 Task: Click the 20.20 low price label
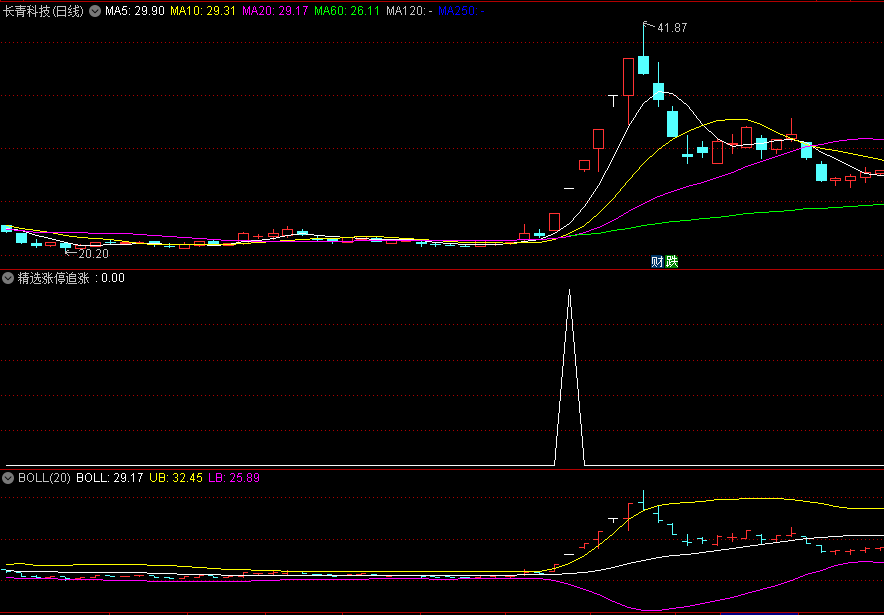pos(94,254)
